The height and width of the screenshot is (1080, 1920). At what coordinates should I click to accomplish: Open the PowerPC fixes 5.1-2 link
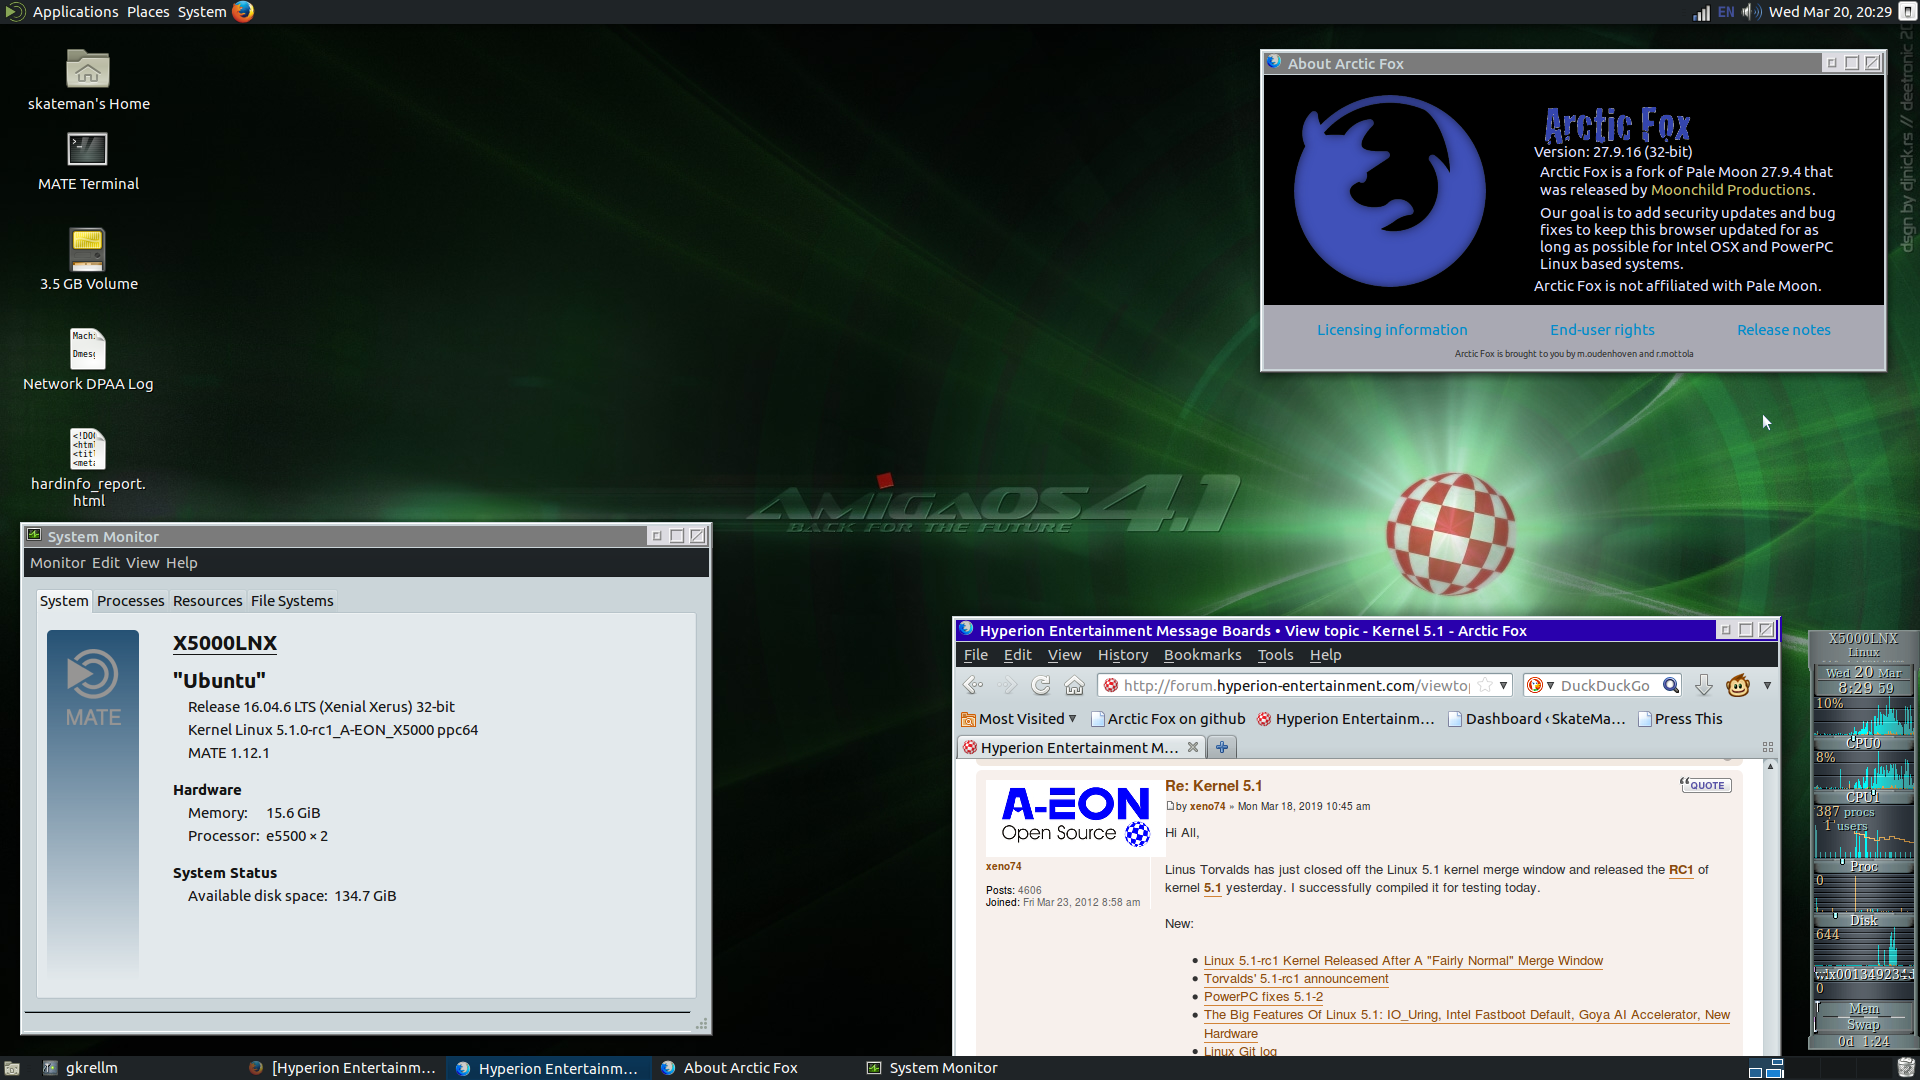(x=1263, y=997)
